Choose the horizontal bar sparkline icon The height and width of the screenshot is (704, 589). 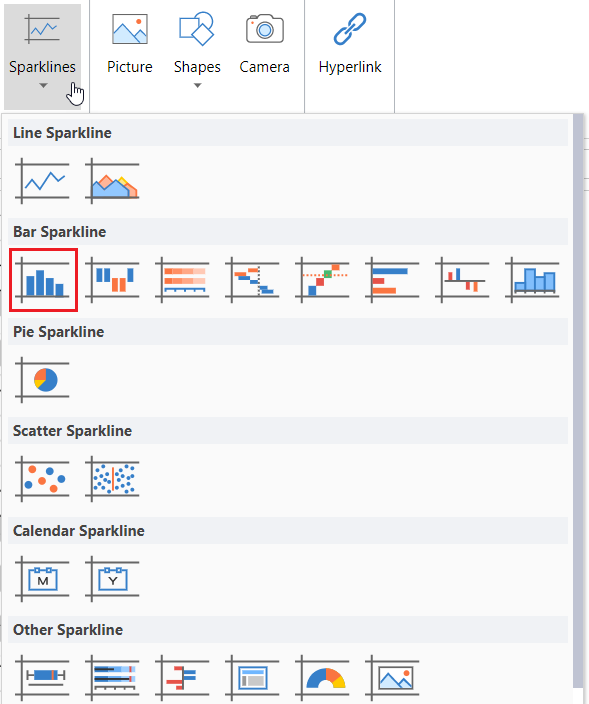[392, 280]
